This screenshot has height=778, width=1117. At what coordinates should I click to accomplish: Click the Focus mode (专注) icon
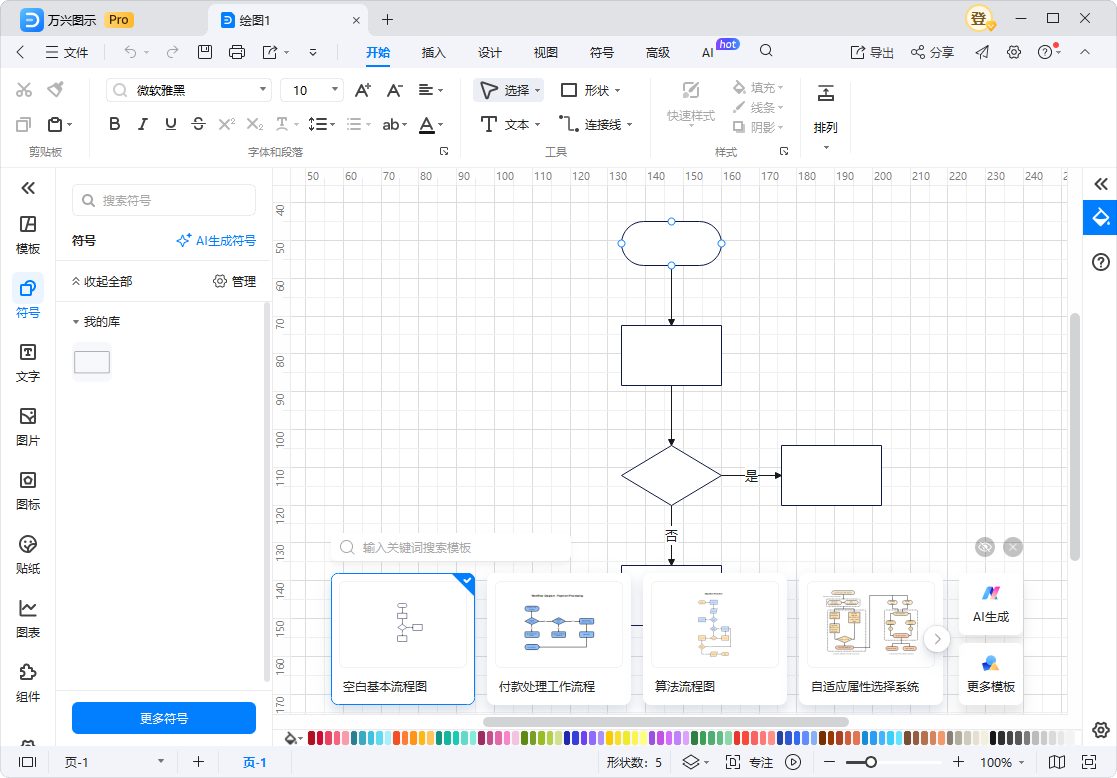pos(733,762)
